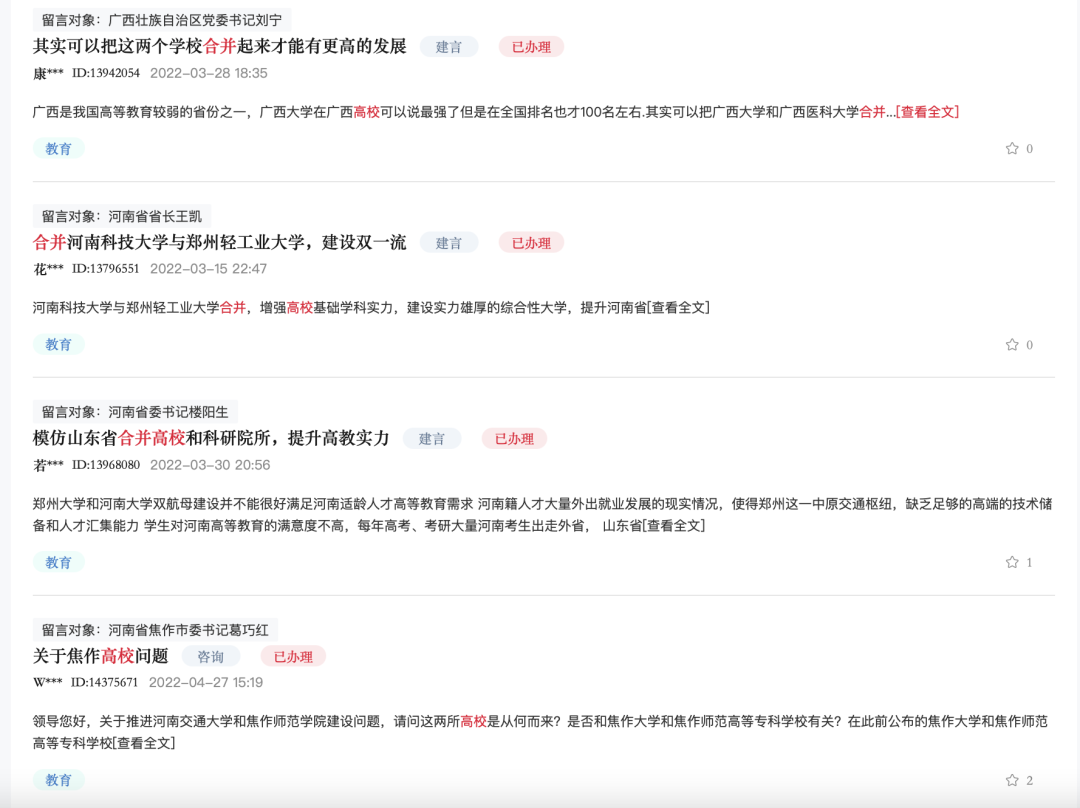Select recipient label 河南省委书记楼阳生
Image resolution: width=1080 pixels, height=808 pixels.
tap(135, 412)
